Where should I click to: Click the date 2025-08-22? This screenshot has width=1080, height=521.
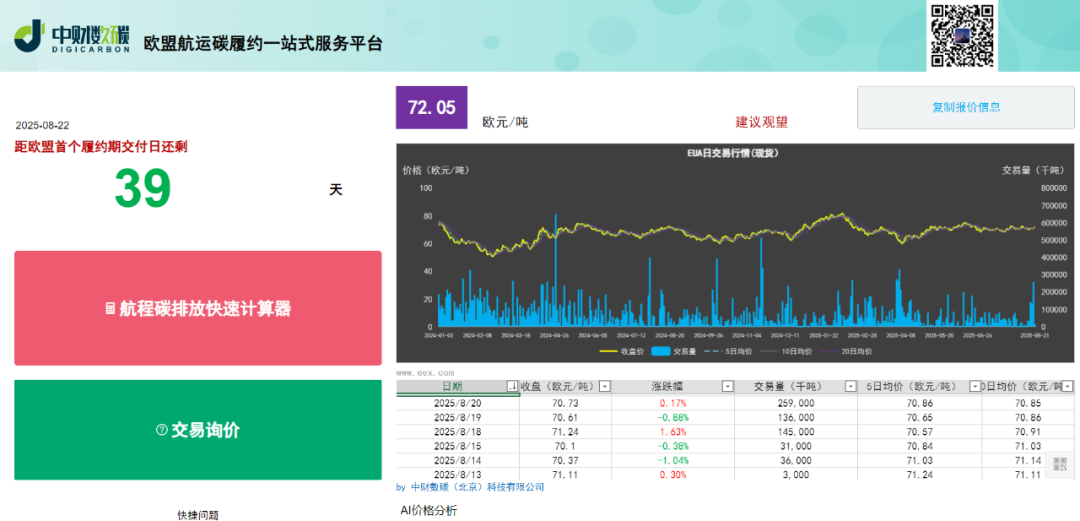click(43, 125)
